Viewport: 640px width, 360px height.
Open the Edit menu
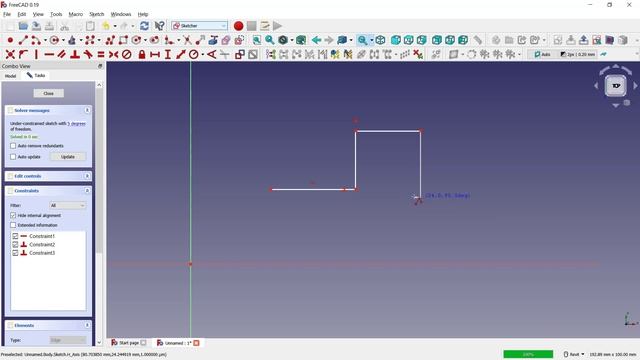tap(22, 14)
